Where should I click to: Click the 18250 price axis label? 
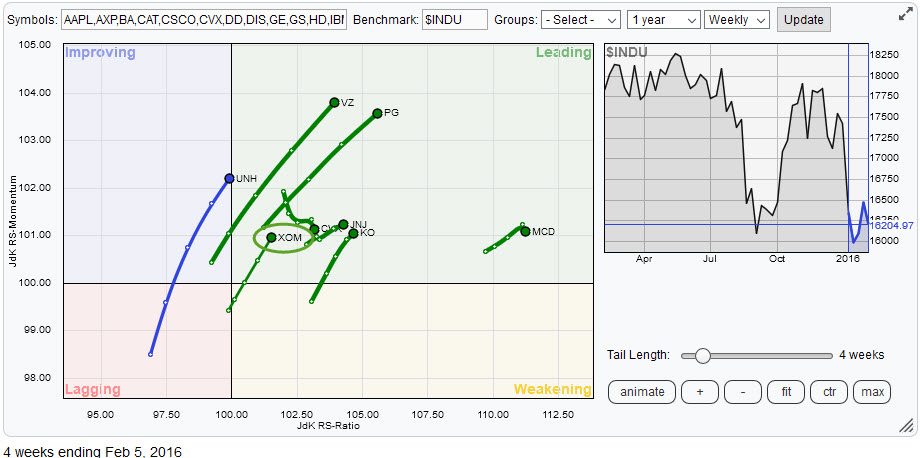click(x=884, y=55)
